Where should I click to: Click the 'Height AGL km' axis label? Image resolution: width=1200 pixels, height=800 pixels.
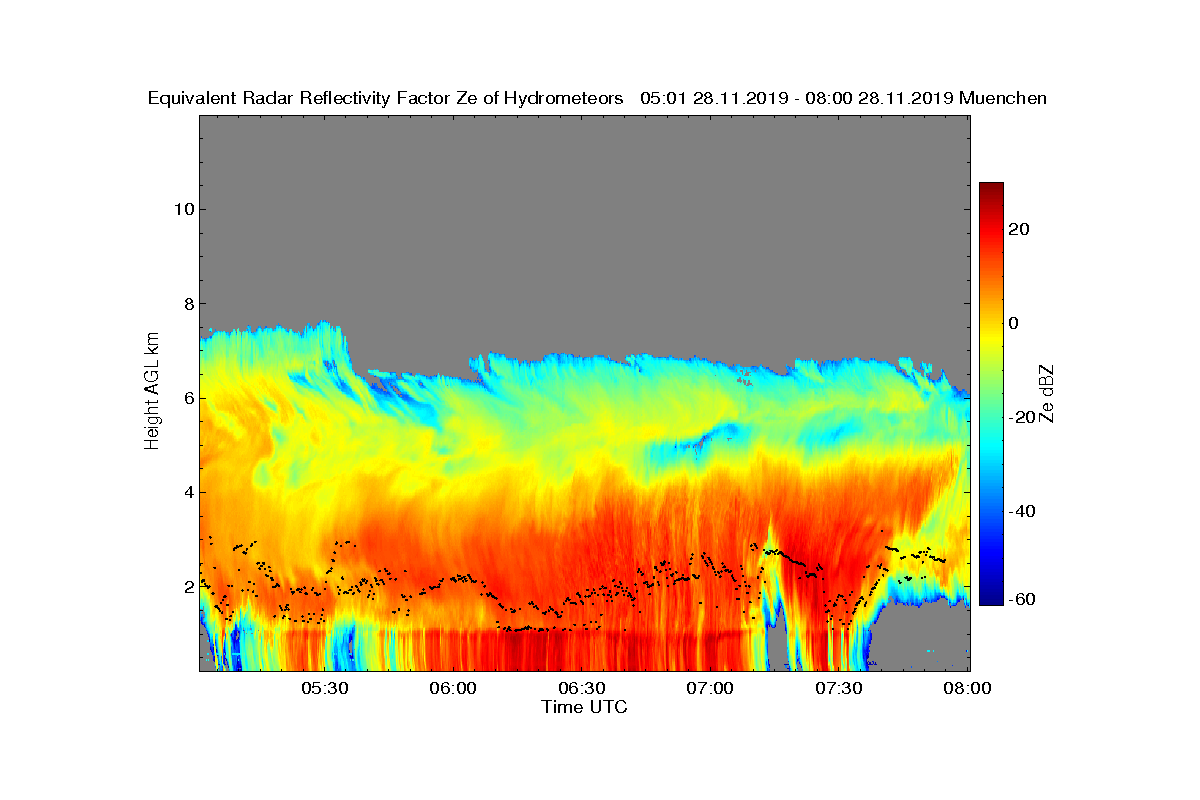point(152,393)
